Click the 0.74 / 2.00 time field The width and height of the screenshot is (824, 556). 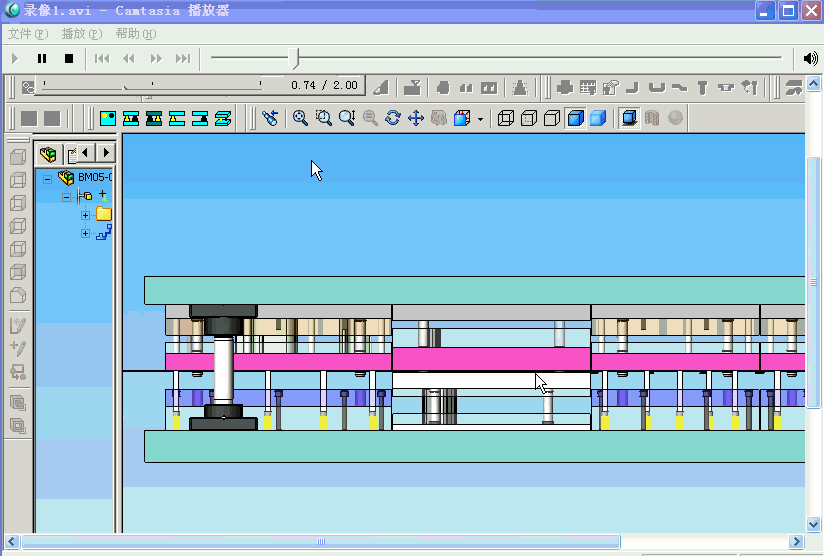pos(324,85)
